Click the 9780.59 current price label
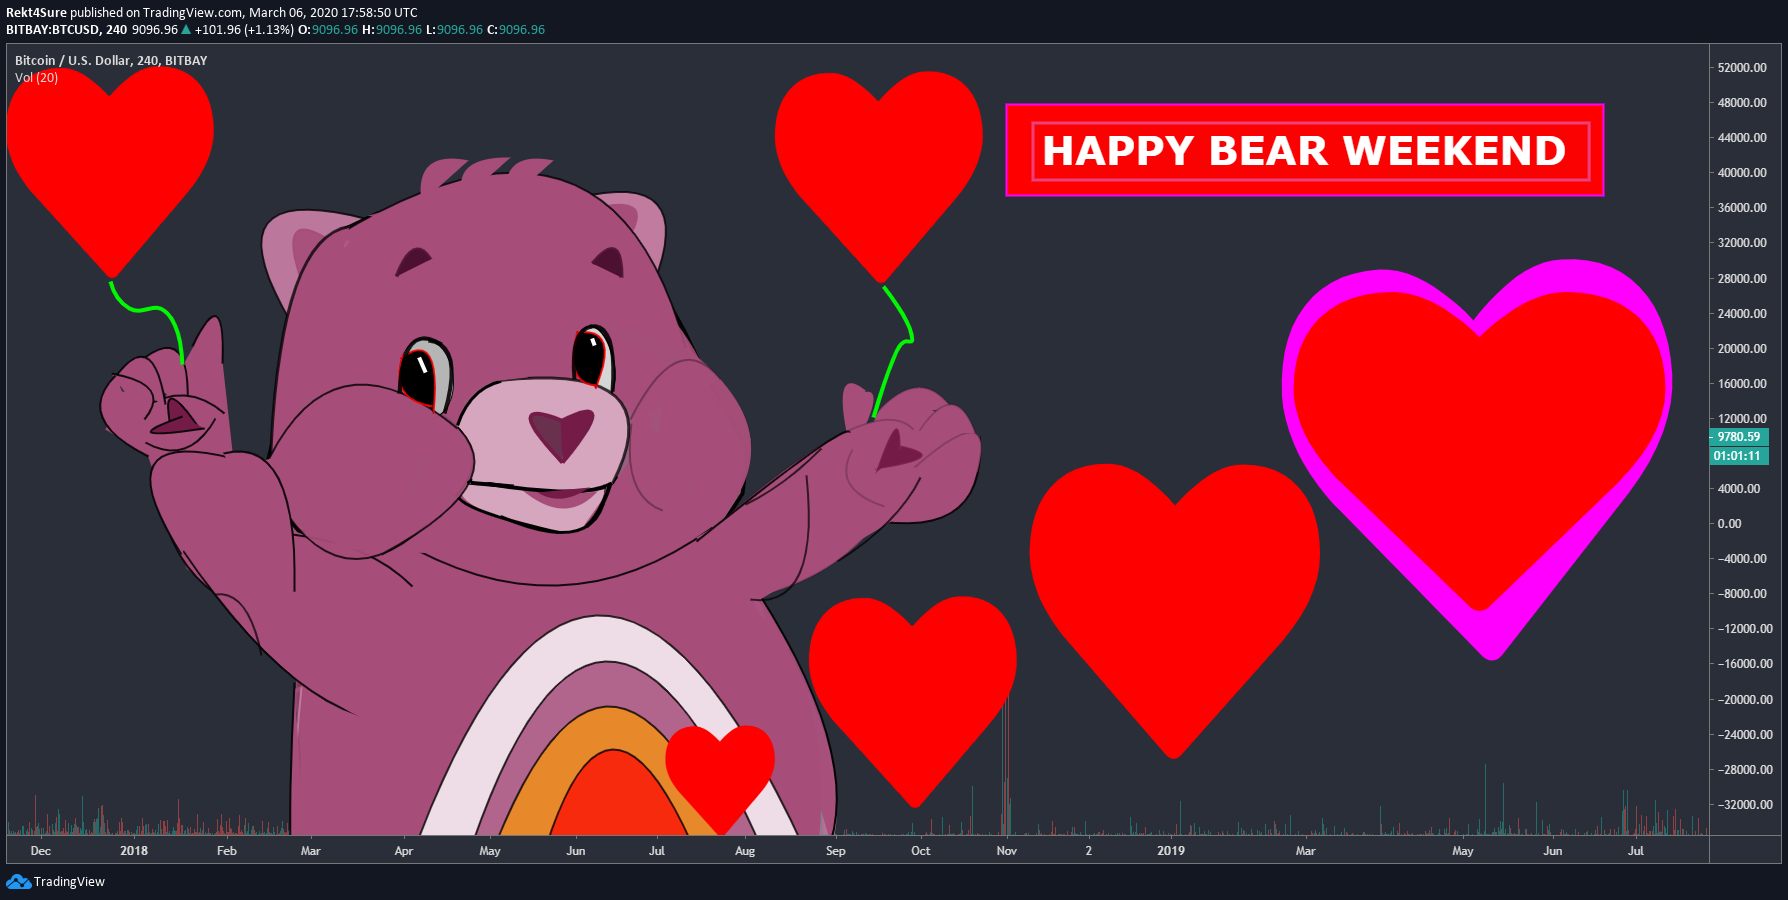The image size is (1788, 900). pos(1739,437)
